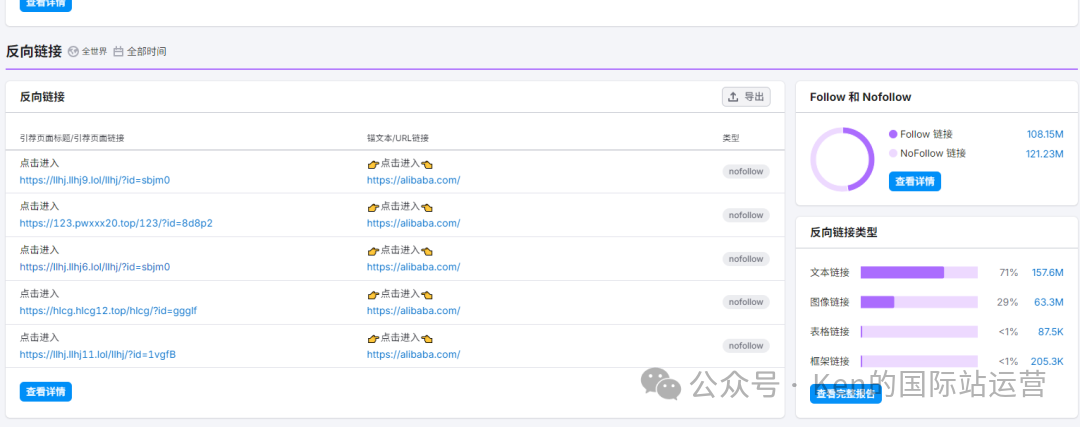Click alibaba.com link in pwxxx20.top row

coord(413,223)
